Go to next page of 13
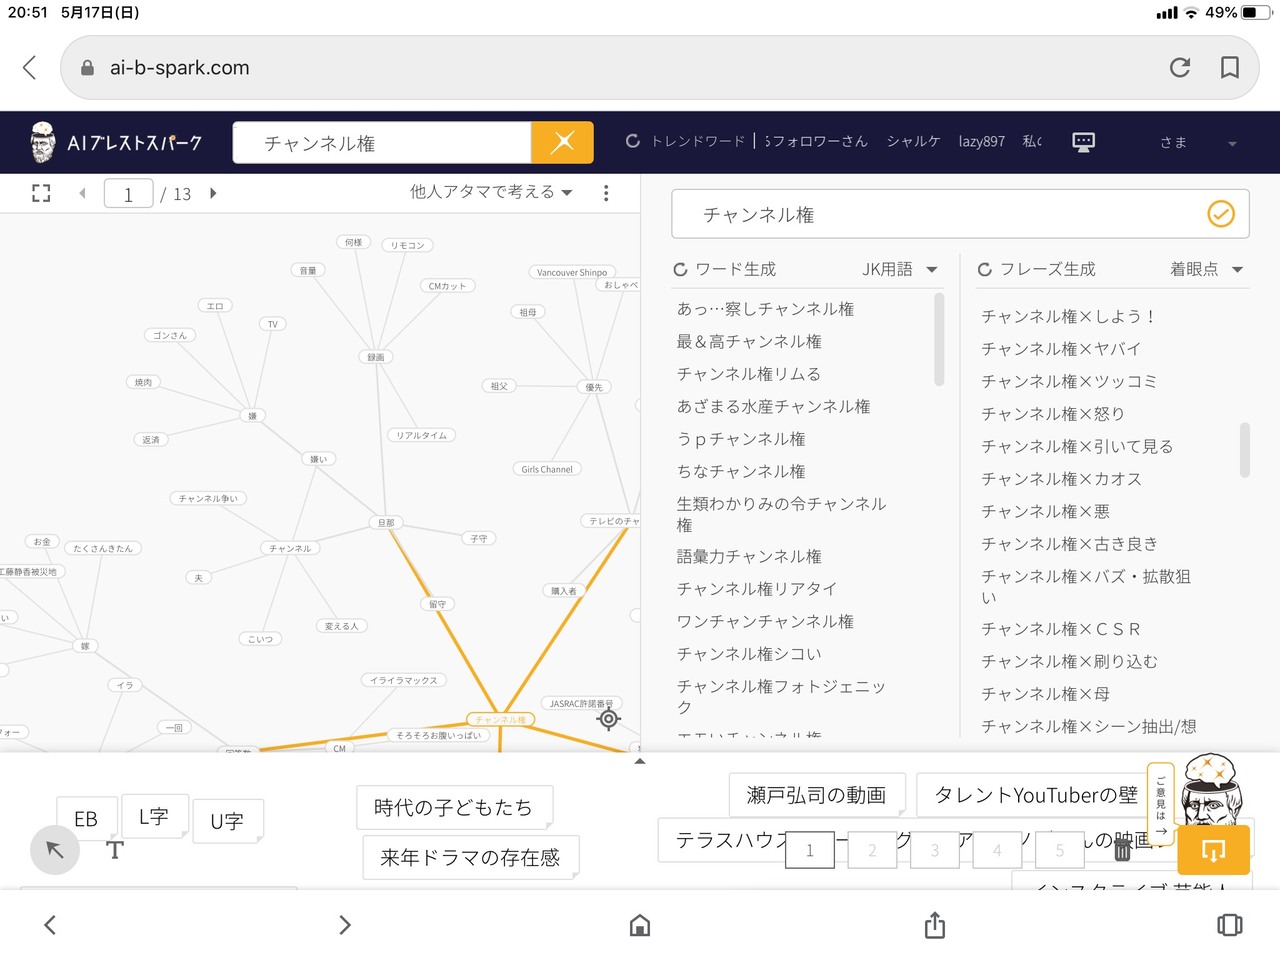 [213, 193]
